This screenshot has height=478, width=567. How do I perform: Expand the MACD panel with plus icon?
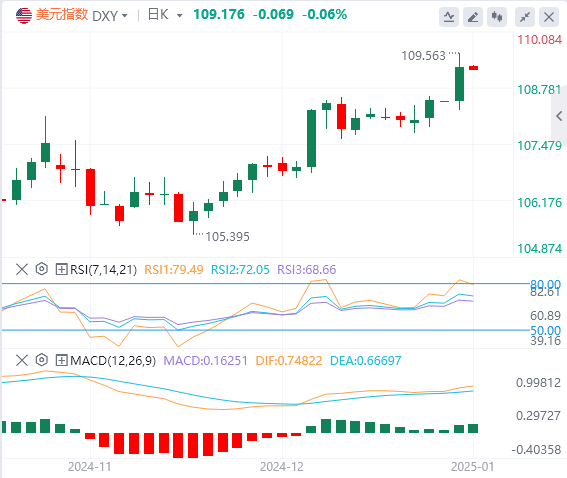click(x=61, y=360)
